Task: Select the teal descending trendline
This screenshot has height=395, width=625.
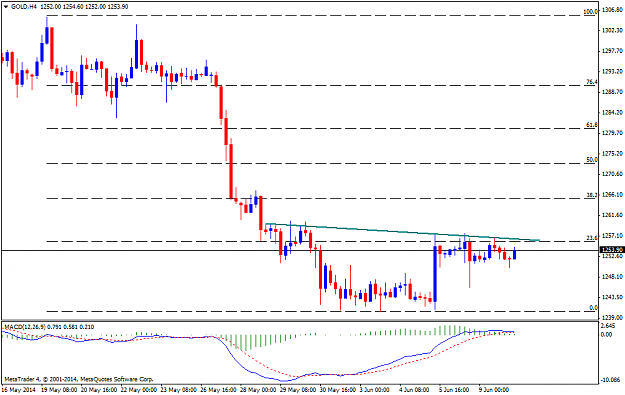Action: [x=403, y=232]
